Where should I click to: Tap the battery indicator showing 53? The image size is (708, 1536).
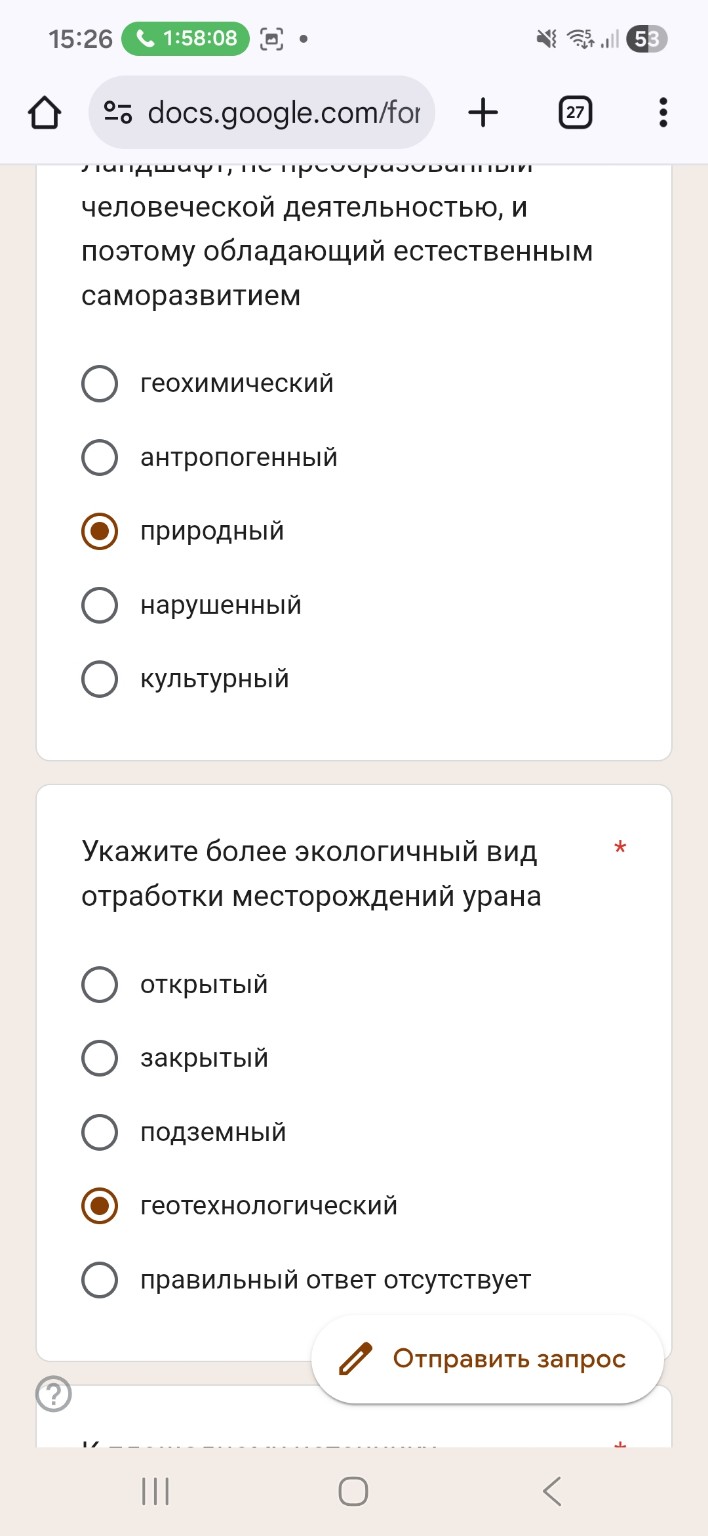click(x=645, y=39)
